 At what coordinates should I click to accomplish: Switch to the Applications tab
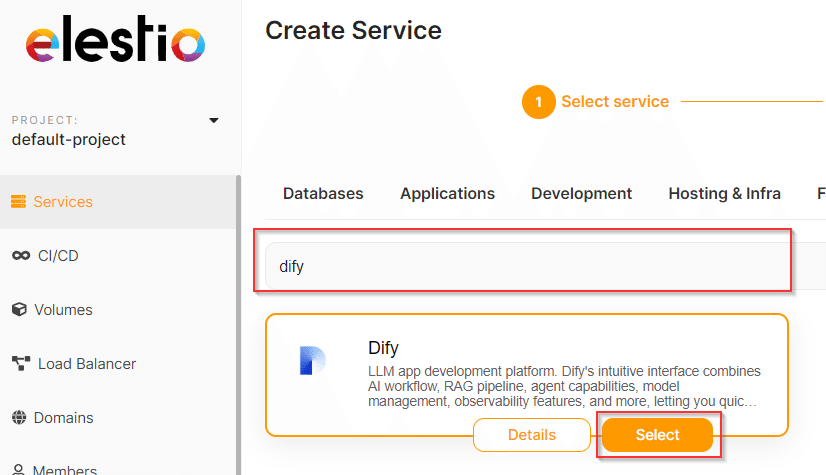[x=447, y=194]
